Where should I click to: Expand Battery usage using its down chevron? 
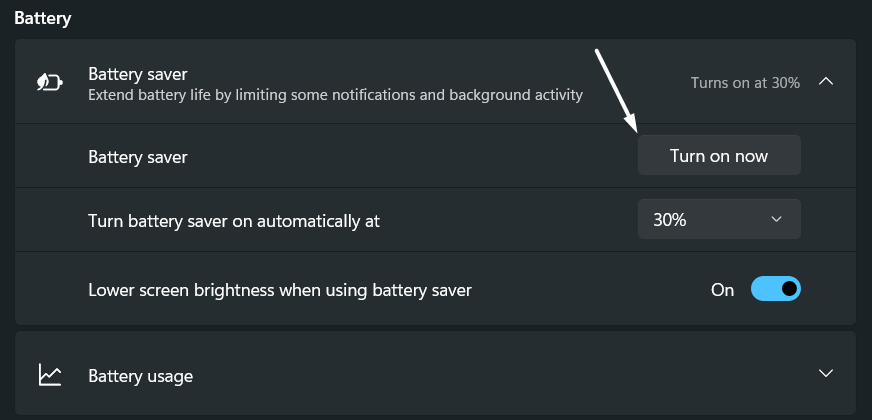[x=826, y=374]
